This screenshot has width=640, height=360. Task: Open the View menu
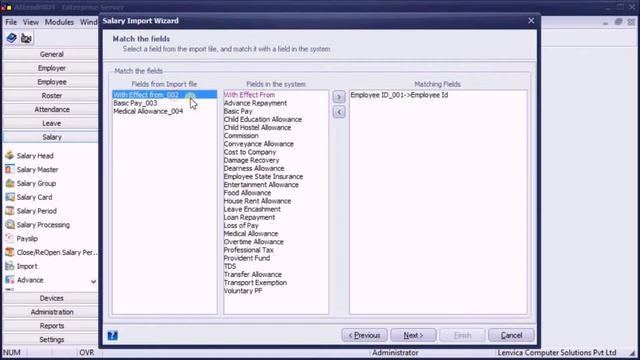[x=31, y=22]
